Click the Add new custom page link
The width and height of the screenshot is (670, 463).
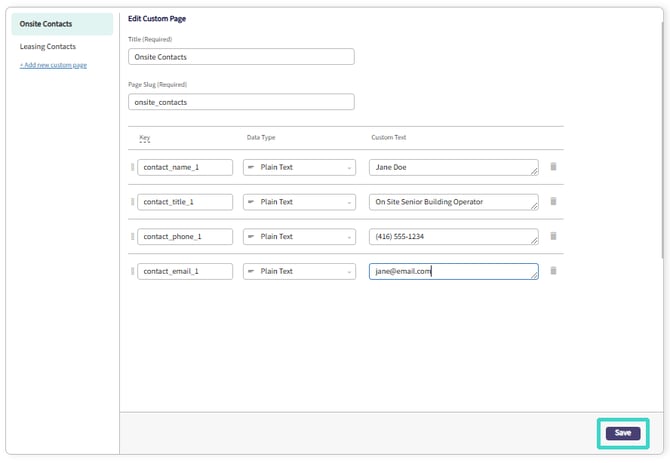click(53, 65)
